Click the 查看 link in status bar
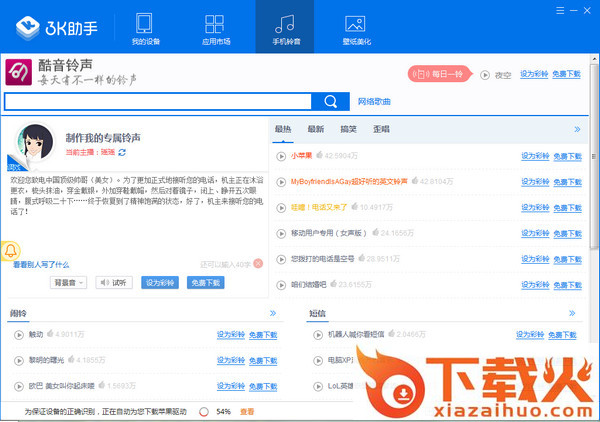The image size is (600, 422). click(x=247, y=412)
